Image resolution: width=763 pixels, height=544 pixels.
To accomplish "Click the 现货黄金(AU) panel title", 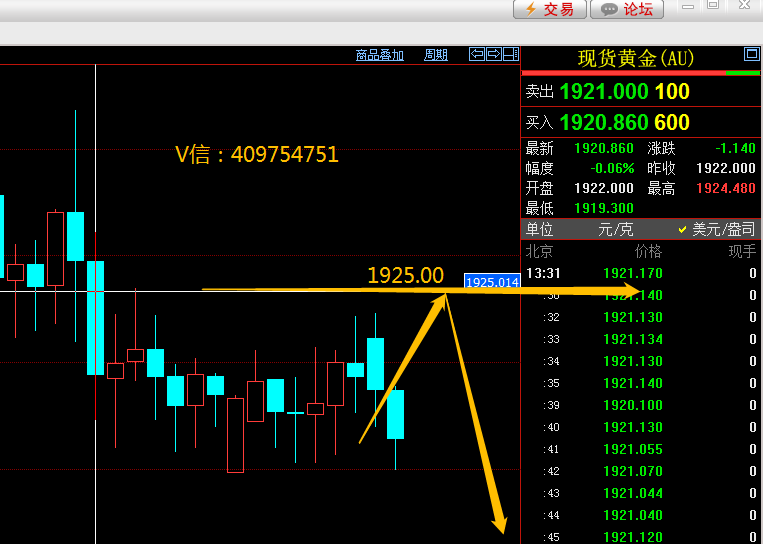I will point(636,59).
